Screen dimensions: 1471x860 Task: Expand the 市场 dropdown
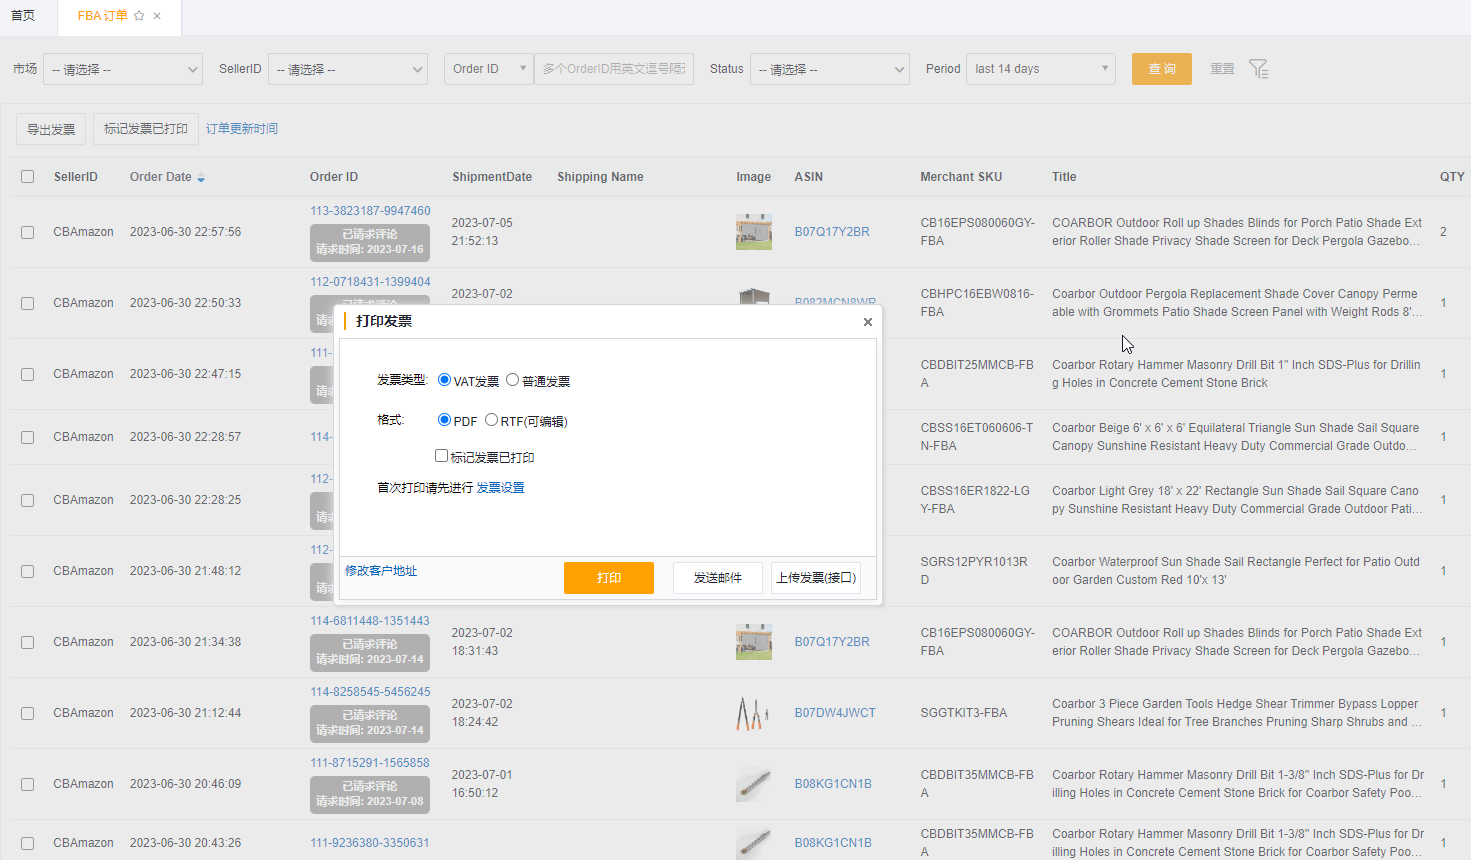coord(124,69)
